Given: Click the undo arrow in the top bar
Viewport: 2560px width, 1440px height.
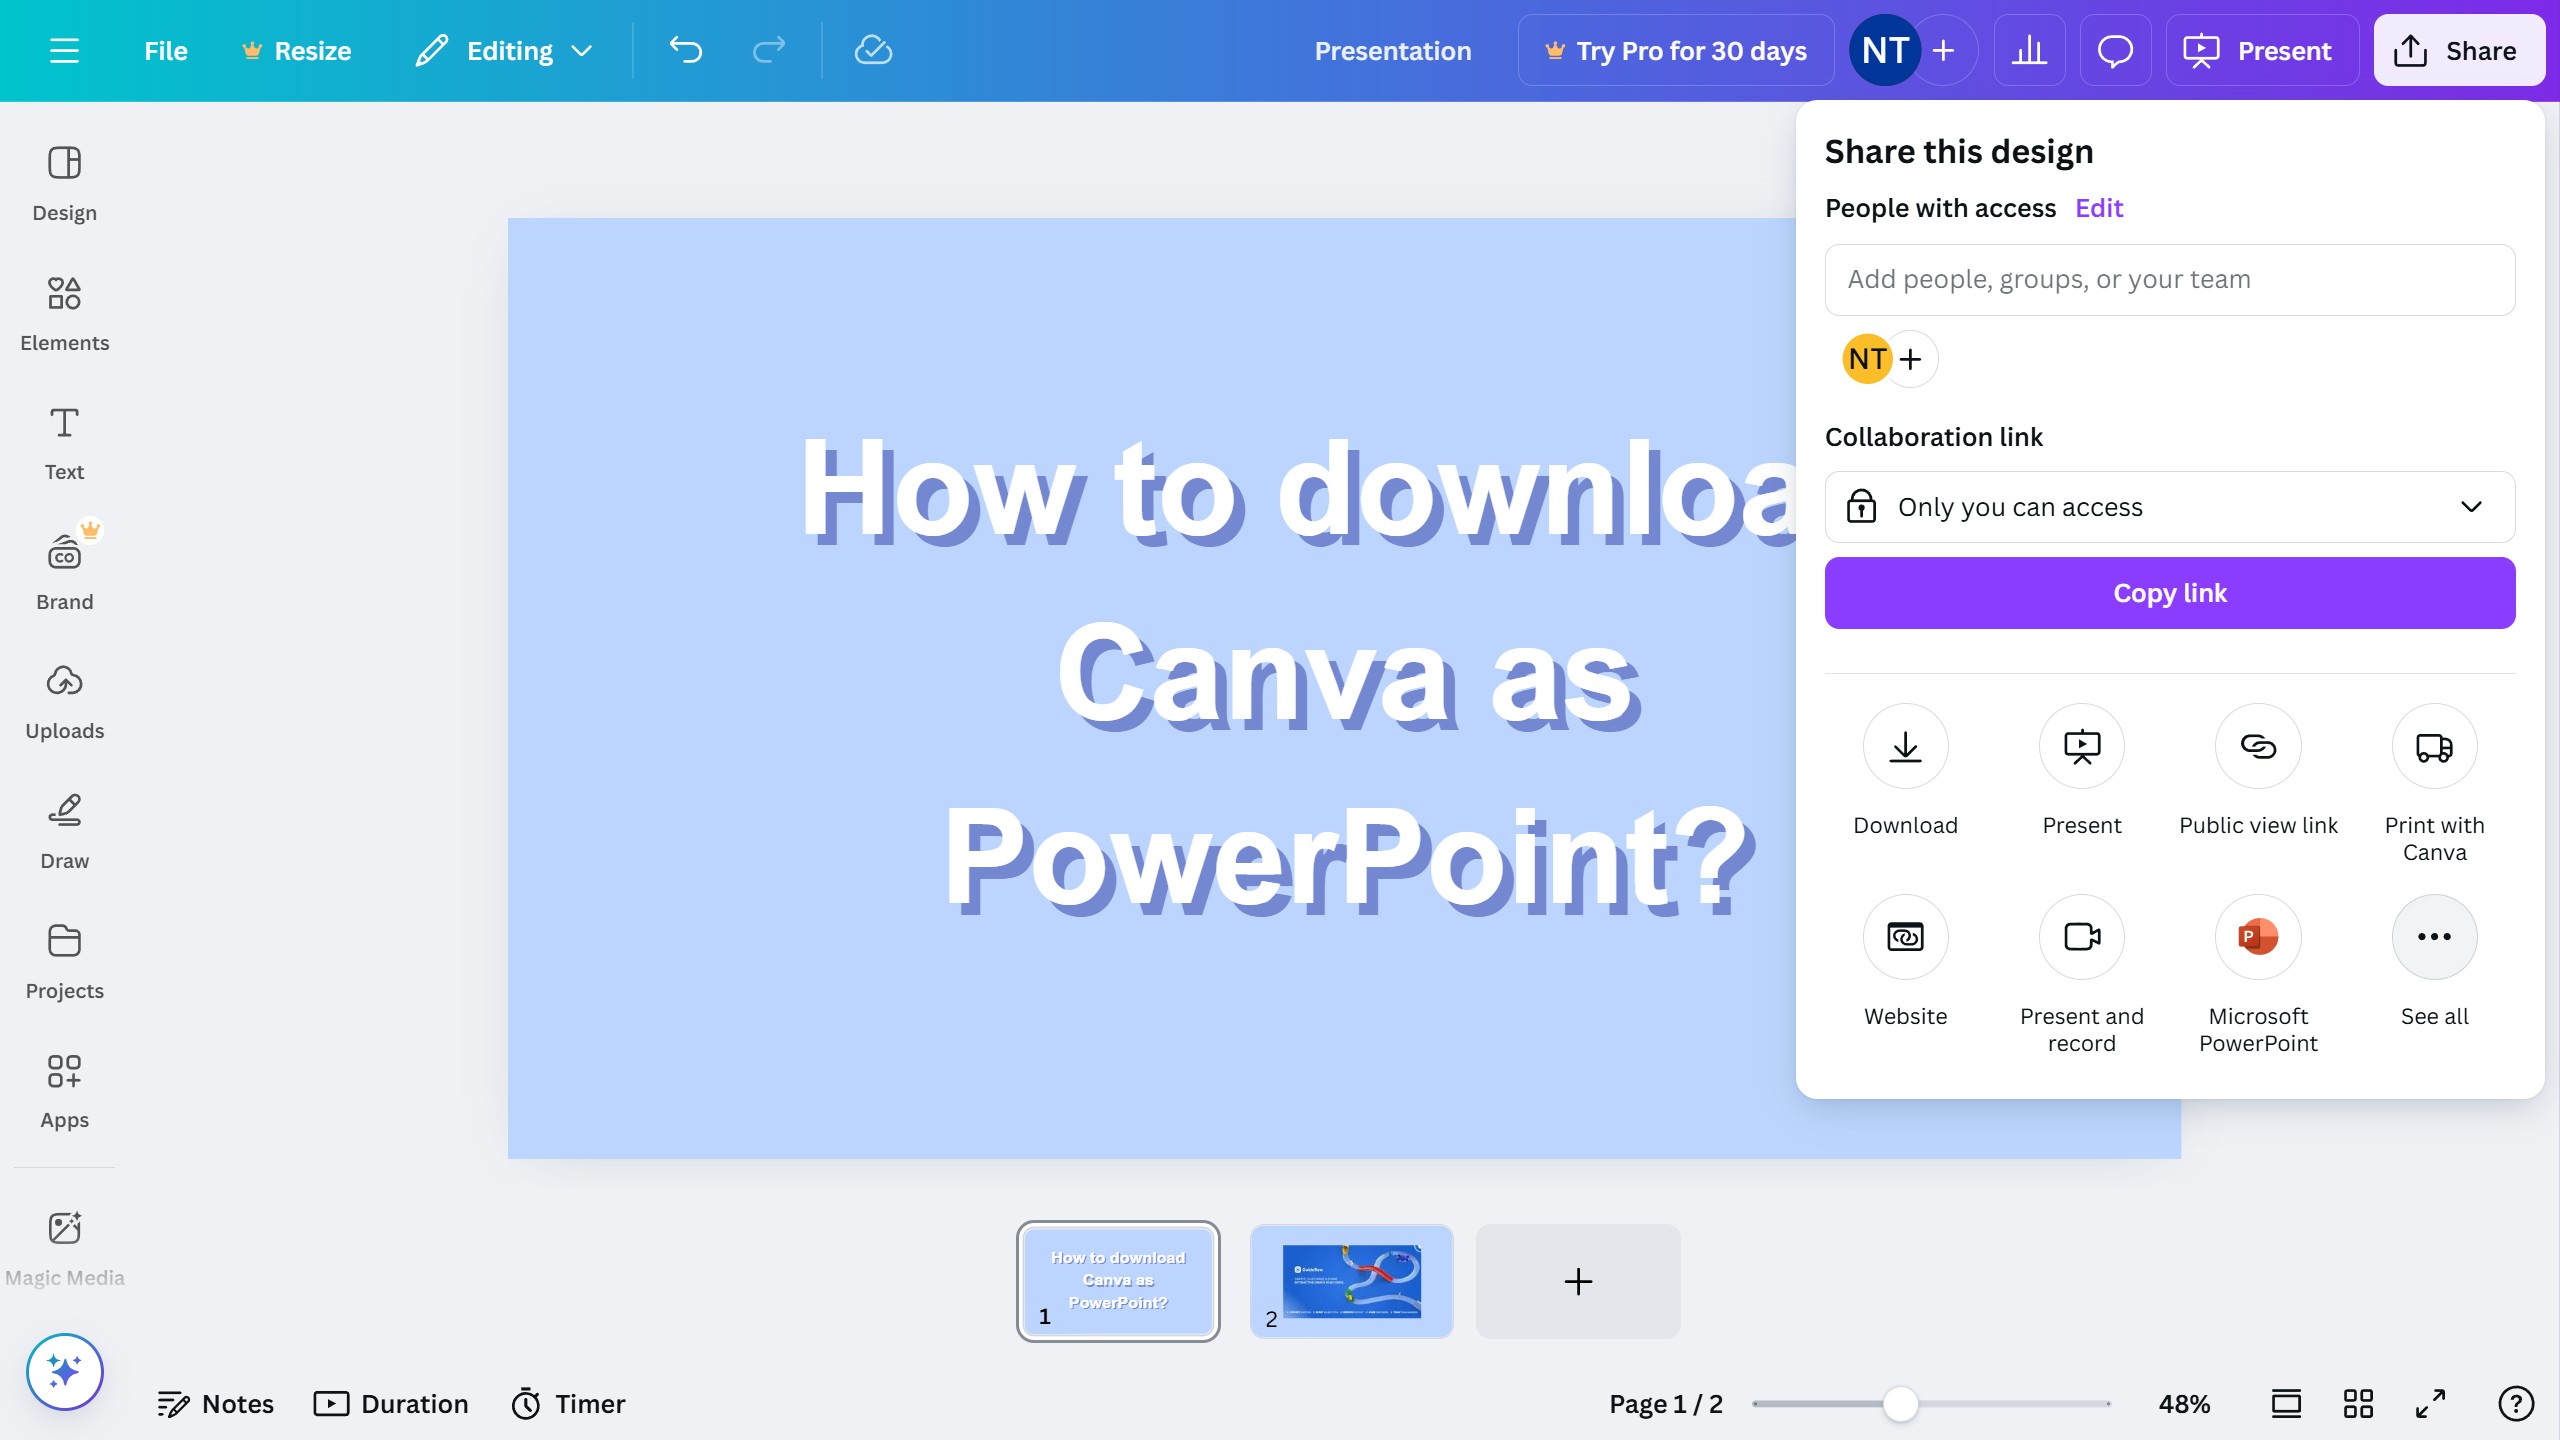Looking at the screenshot, I should coord(686,50).
